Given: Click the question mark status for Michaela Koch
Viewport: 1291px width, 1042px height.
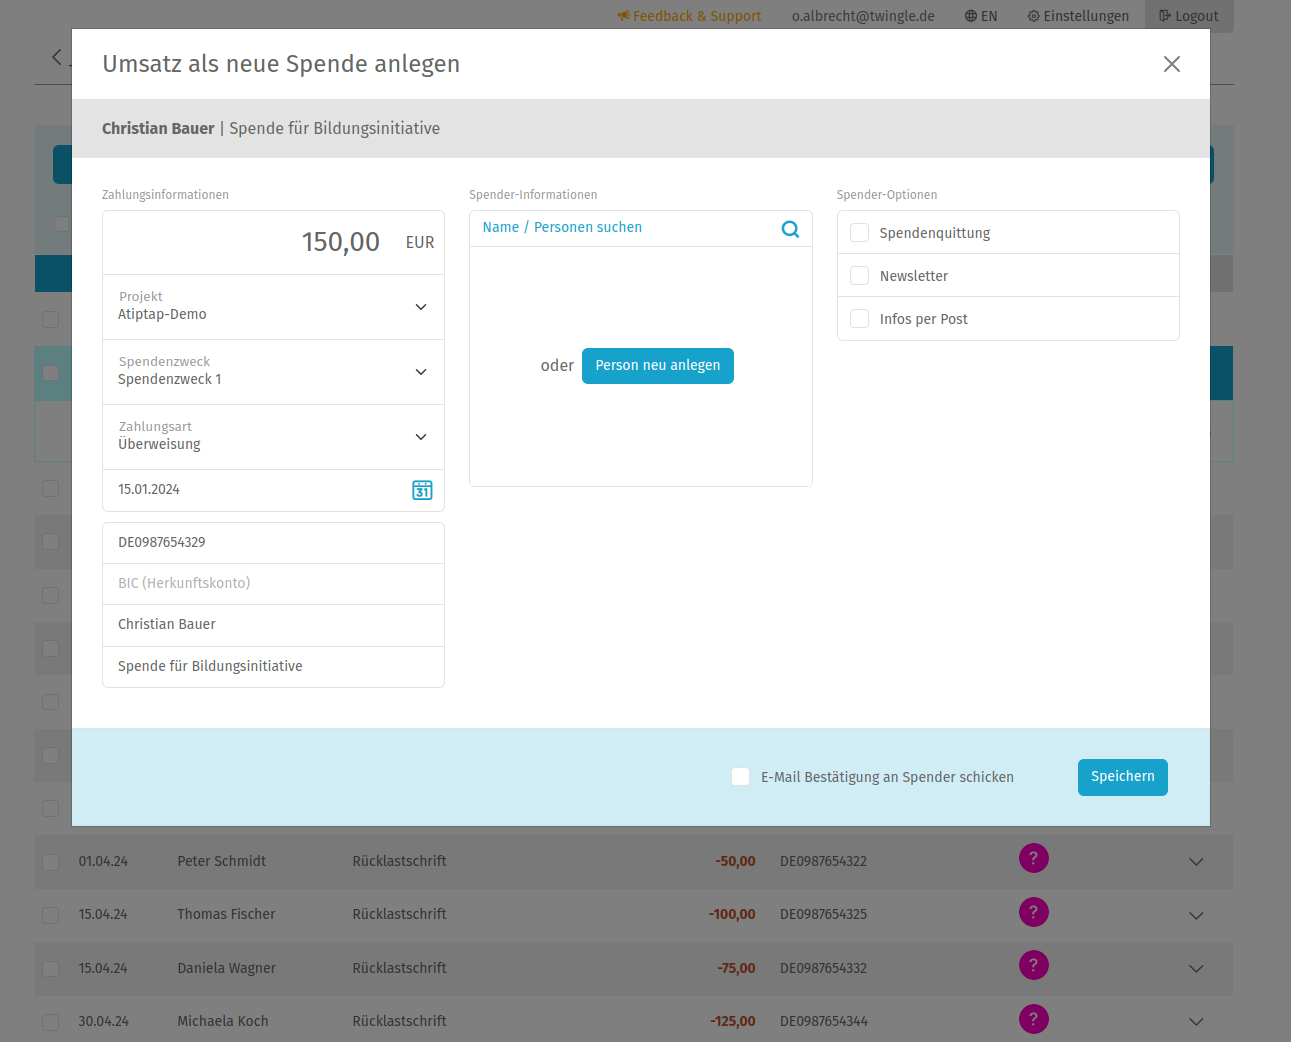Looking at the screenshot, I should click(x=1033, y=1019).
